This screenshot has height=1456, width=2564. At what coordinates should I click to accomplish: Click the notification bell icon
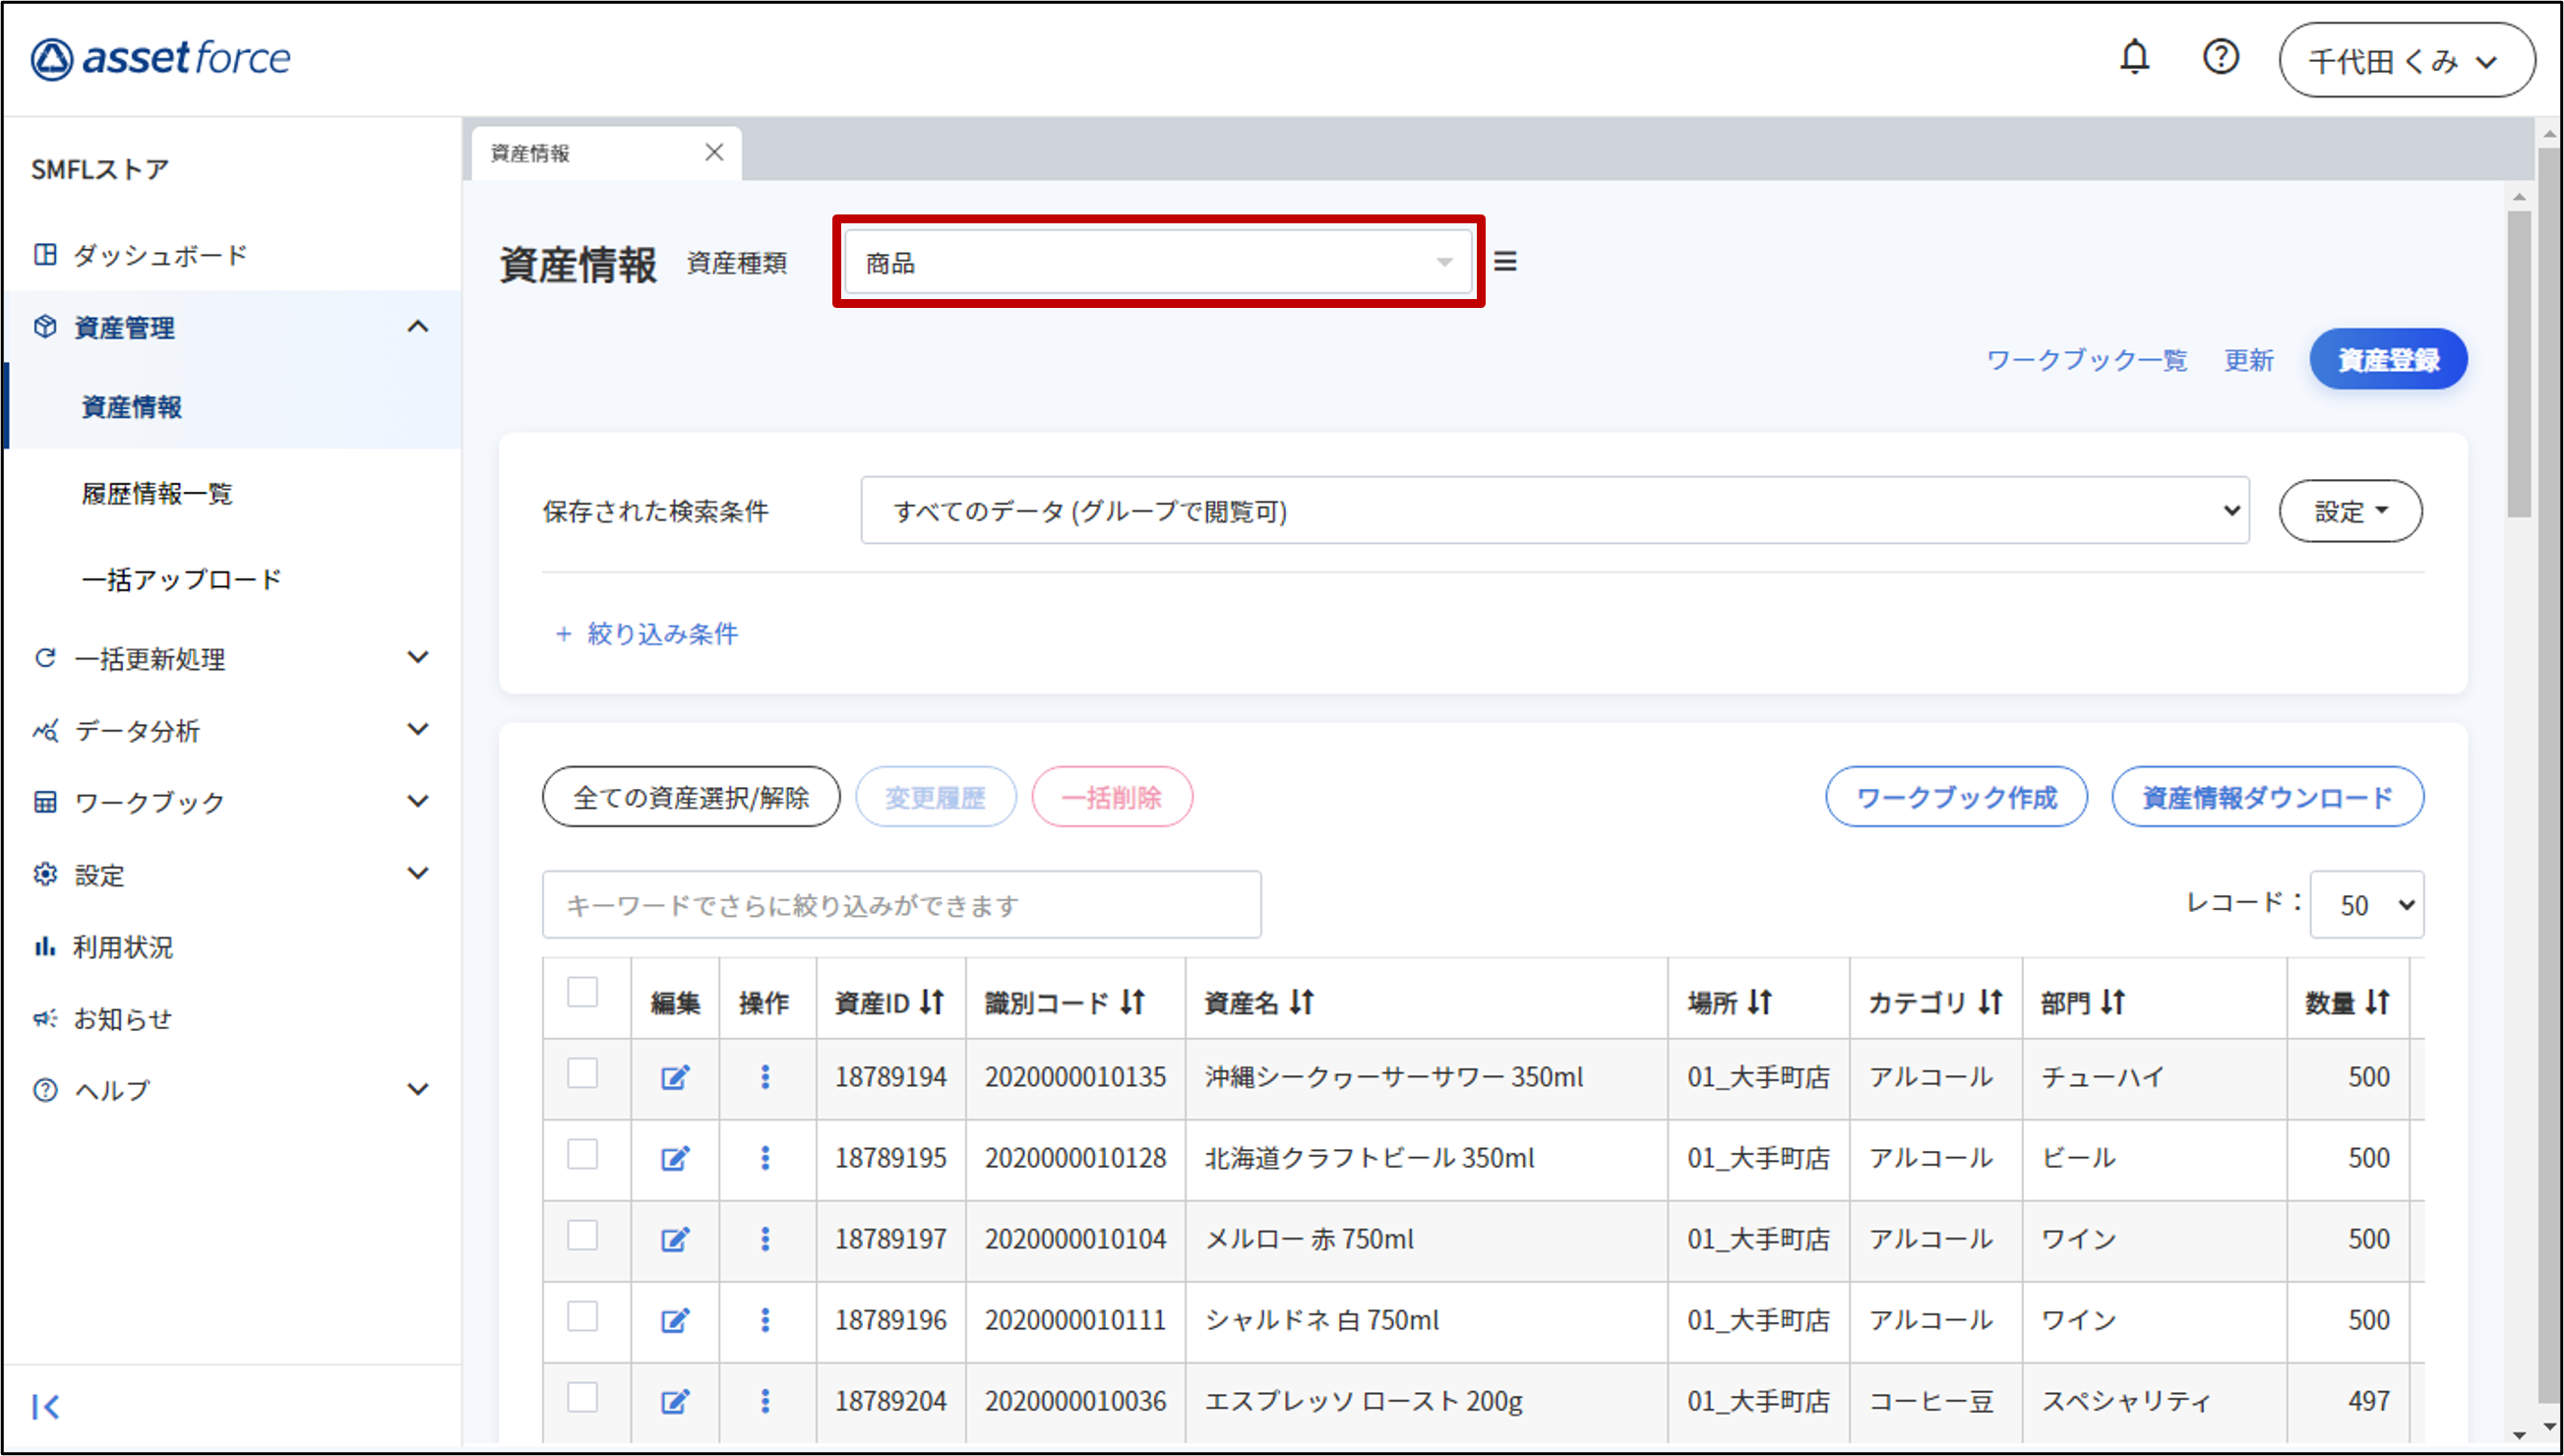2134,57
